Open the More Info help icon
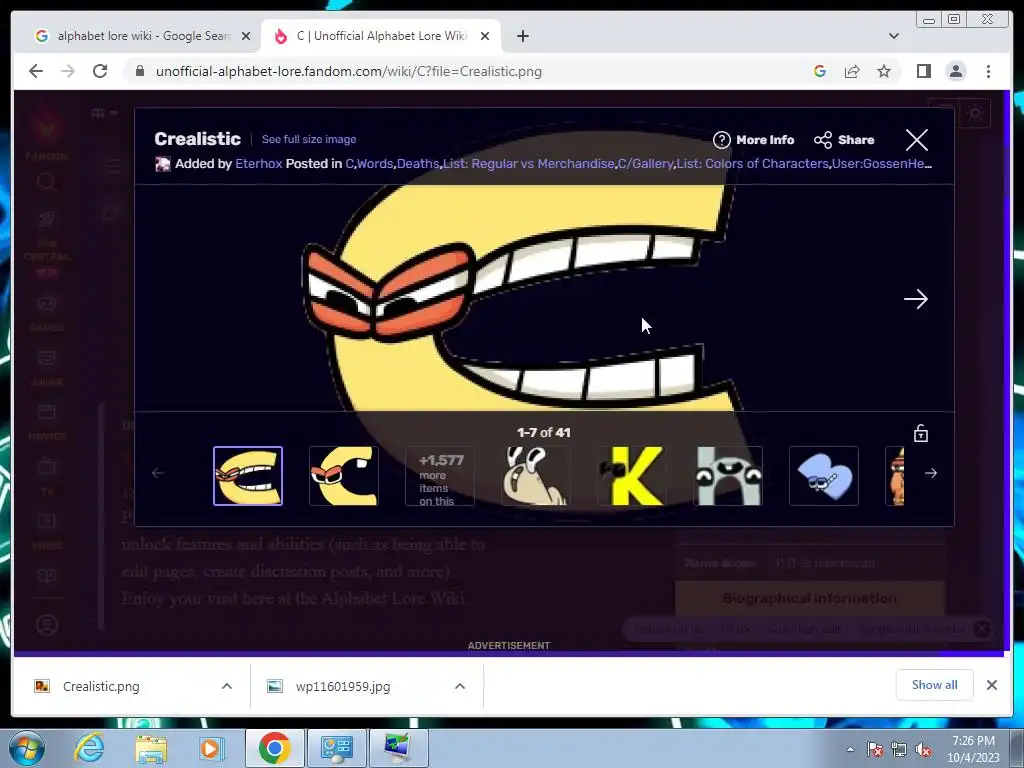This screenshot has height=768, width=1024. pyautogui.click(x=721, y=140)
